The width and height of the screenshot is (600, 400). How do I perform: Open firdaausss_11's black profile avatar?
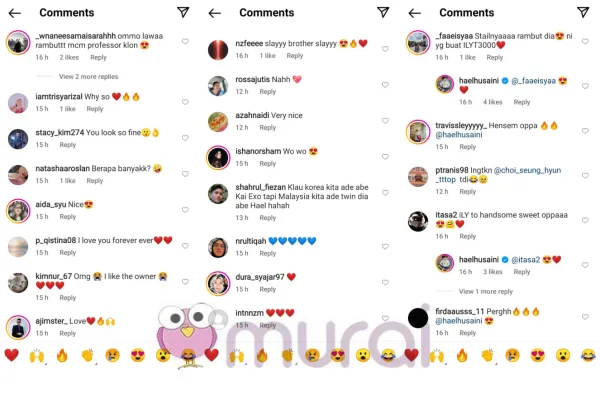coord(418,318)
